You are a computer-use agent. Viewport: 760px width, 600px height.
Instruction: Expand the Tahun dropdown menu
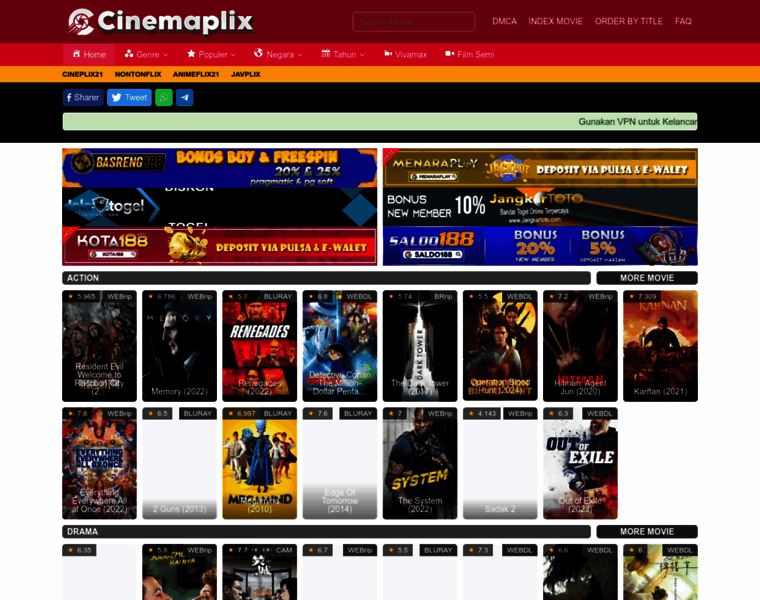pyautogui.click(x=362, y=55)
